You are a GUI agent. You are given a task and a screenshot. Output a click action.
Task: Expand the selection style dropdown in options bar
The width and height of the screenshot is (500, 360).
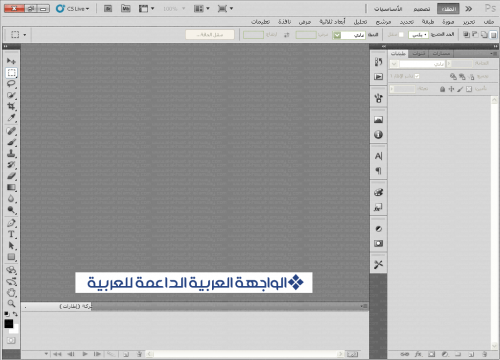click(x=349, y=35)
